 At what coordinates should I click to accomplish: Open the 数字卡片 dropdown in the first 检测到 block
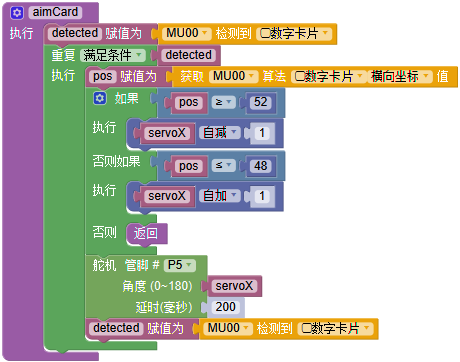294,33
